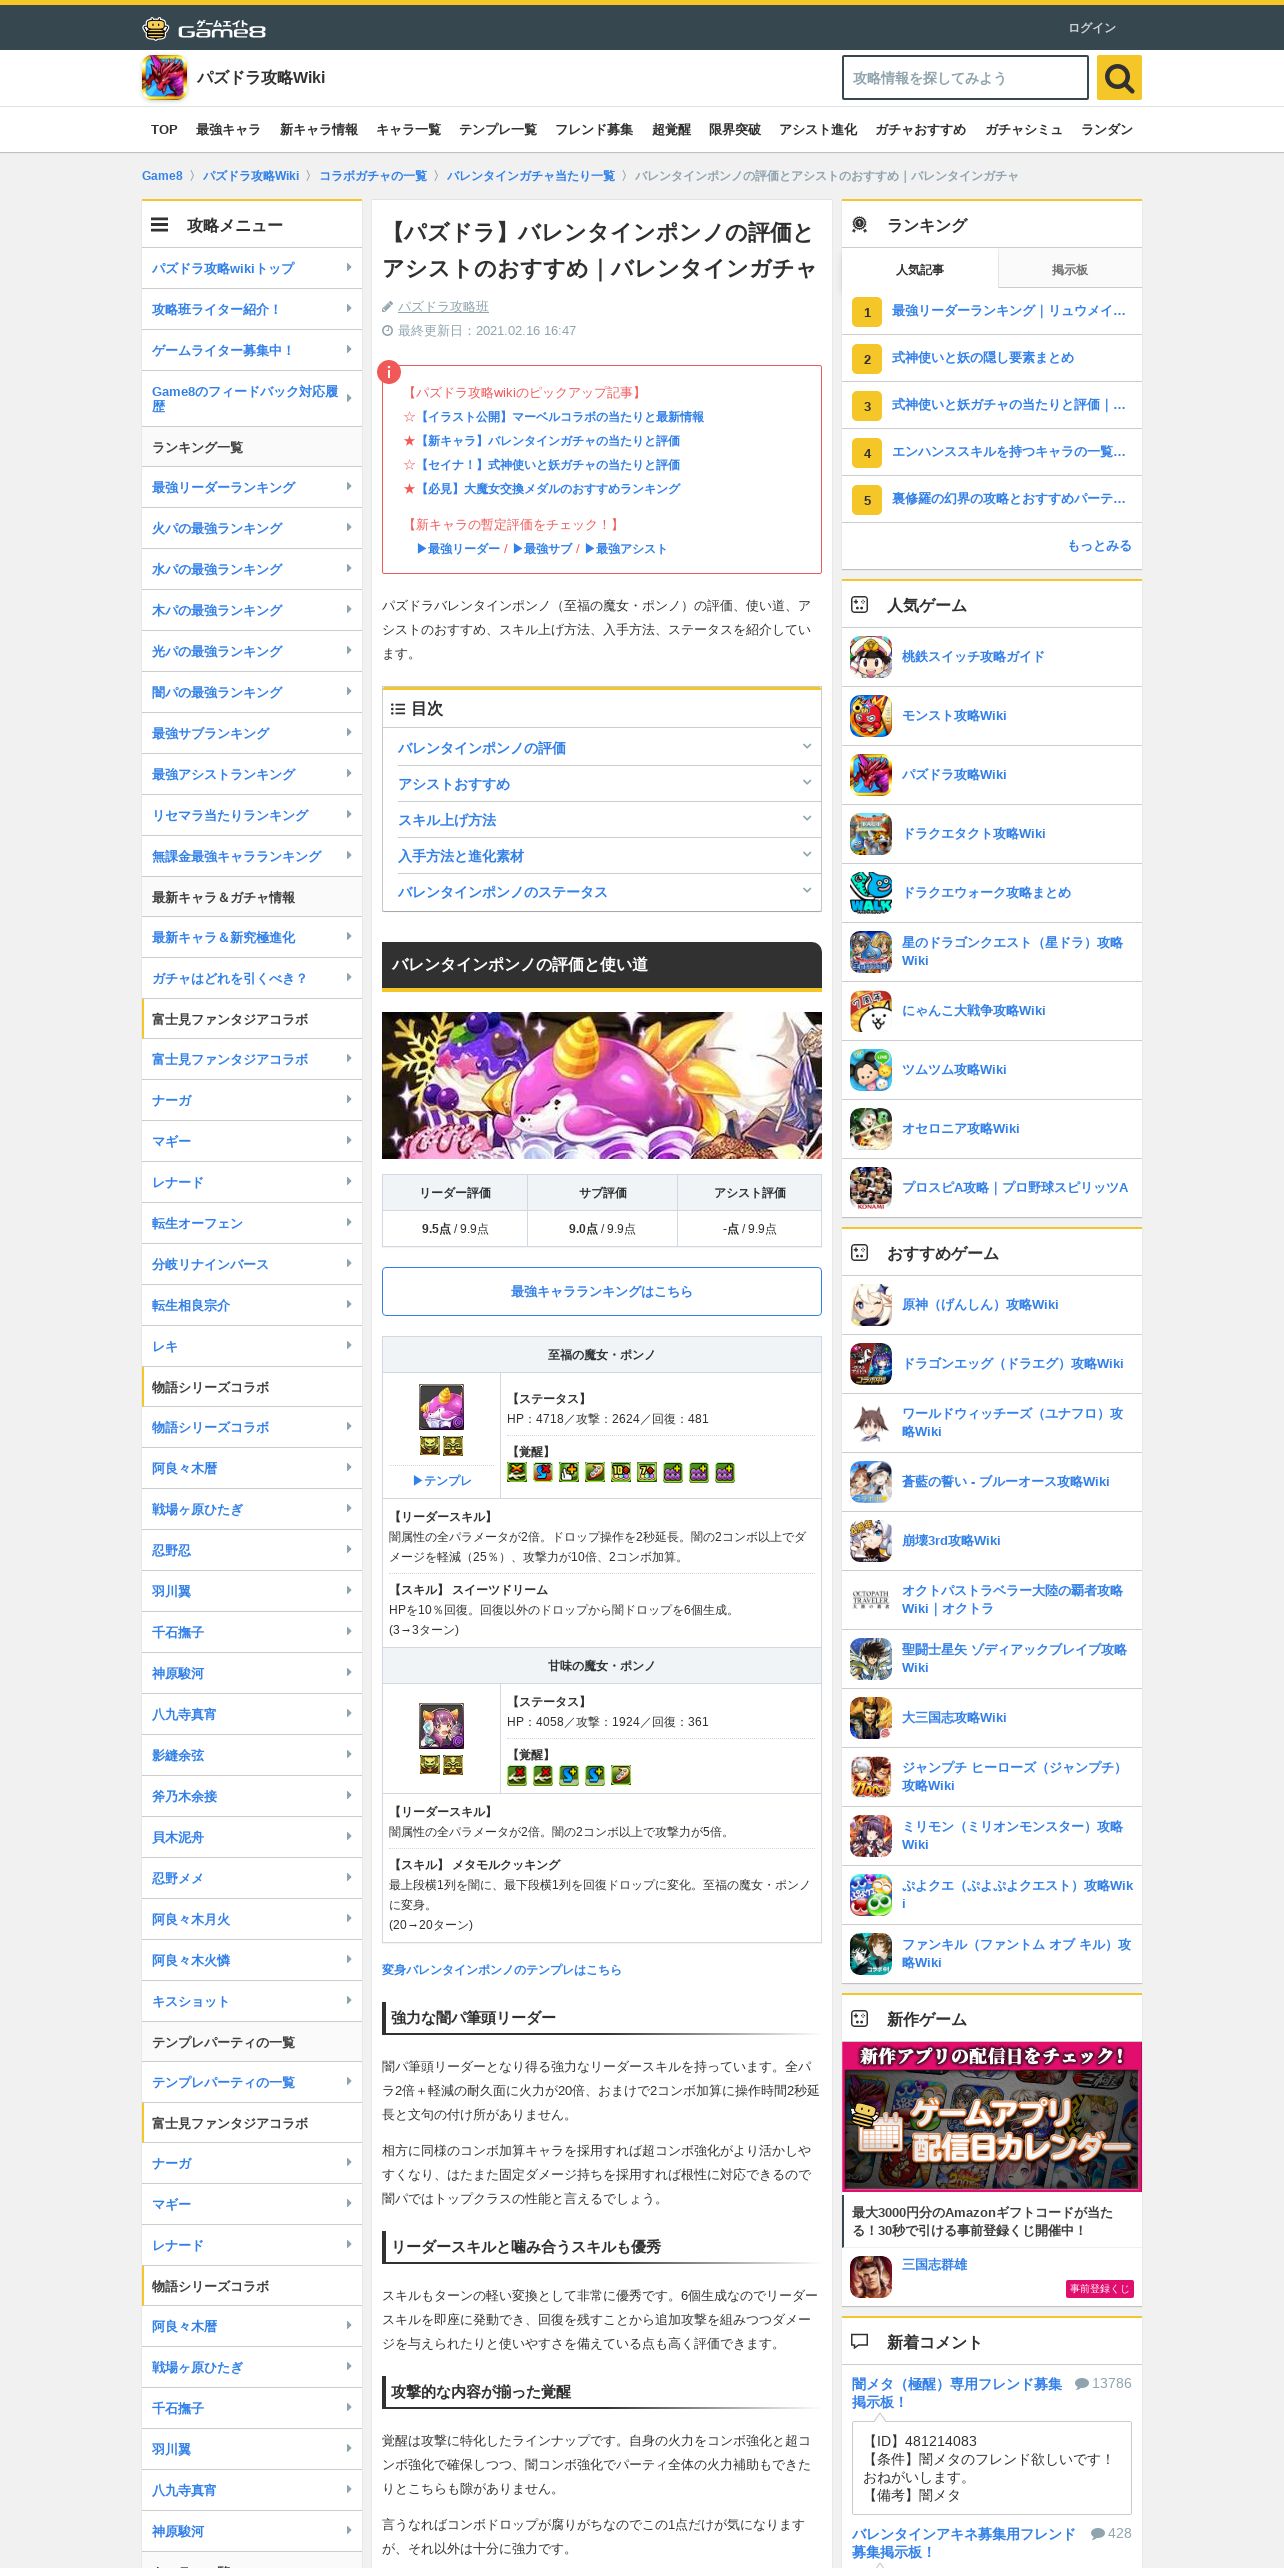Click 至福の魔女・ボンノ monster portrait icon
This screenshot has height=2568, width=1284.
point(441,1407)
